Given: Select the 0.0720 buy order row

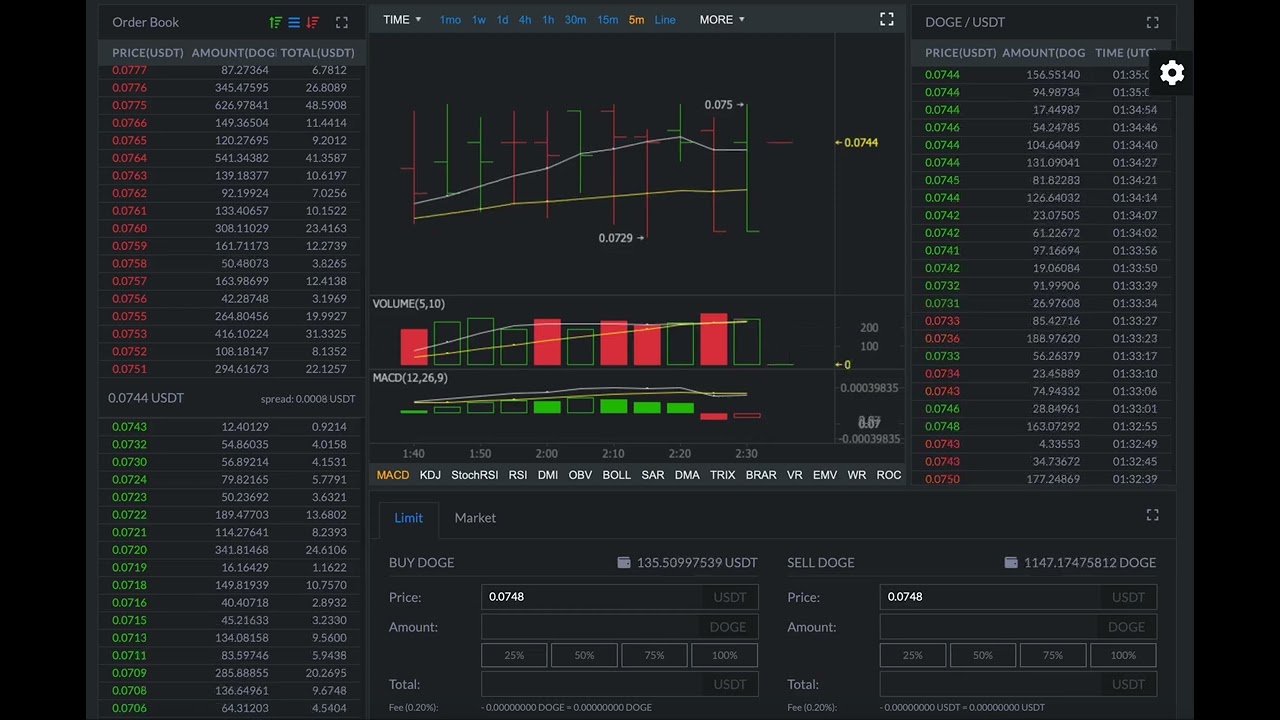Looking at the screenshot, I should point(231,550).
